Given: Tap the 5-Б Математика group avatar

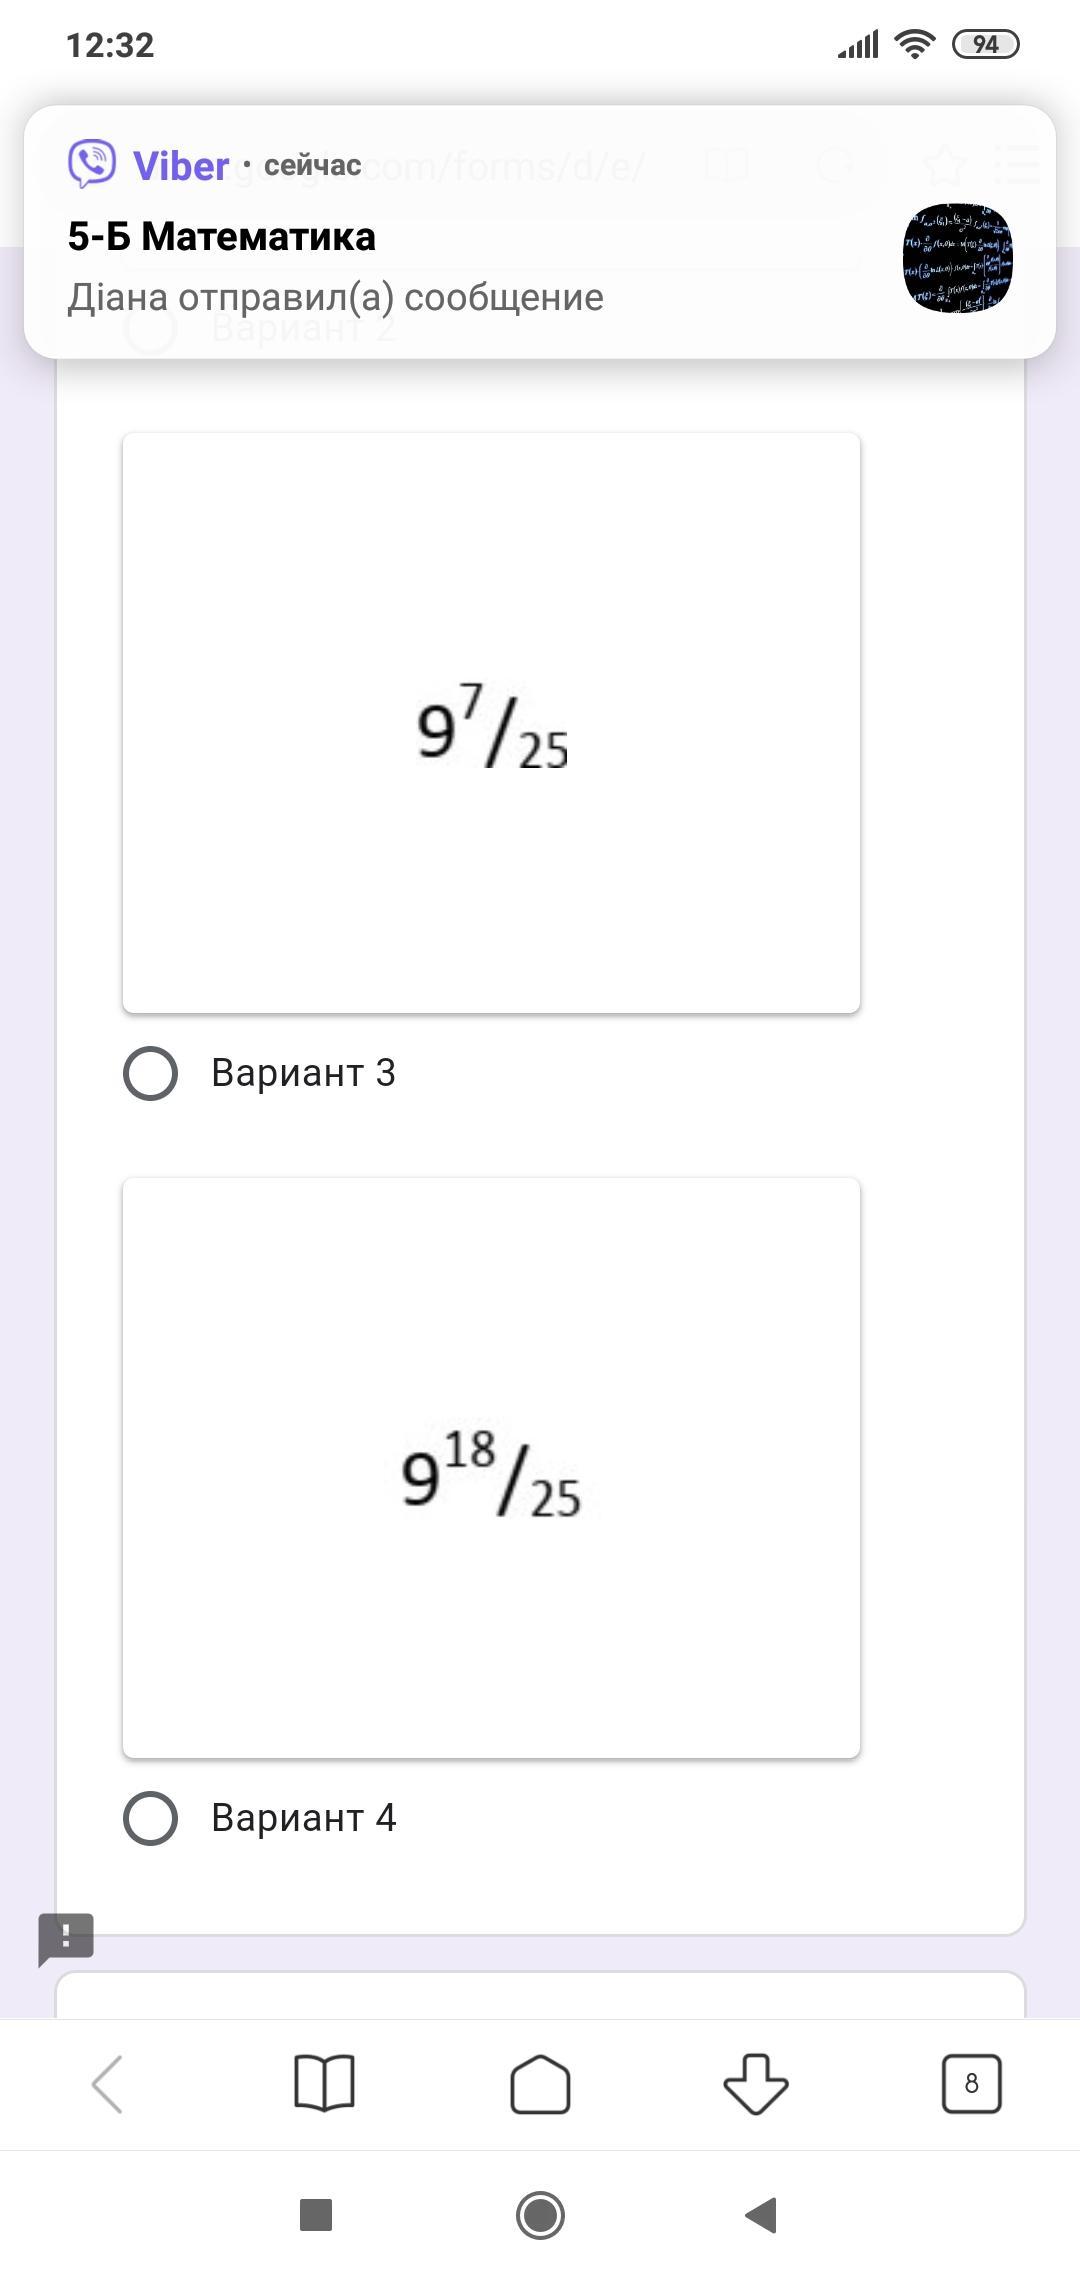Looking at the screenshot, I should pos(957,258).
